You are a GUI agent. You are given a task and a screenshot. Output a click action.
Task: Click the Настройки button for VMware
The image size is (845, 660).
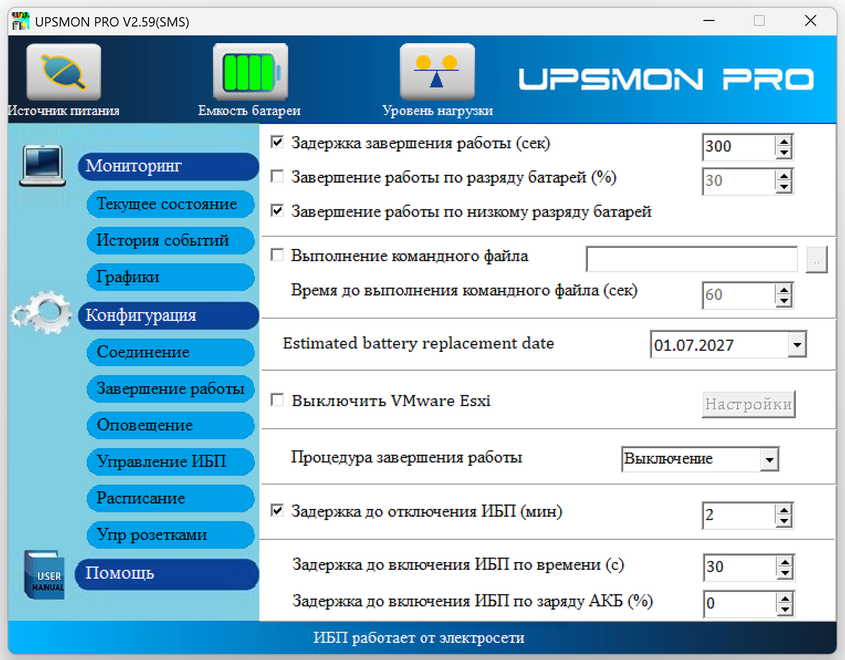[x=749, y=404]
